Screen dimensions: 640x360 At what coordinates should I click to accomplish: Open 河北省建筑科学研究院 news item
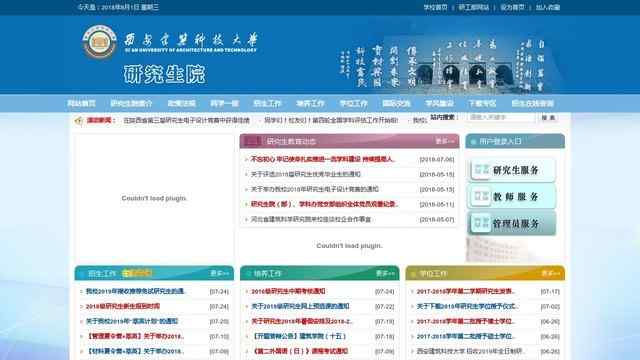tap(311, 219)
